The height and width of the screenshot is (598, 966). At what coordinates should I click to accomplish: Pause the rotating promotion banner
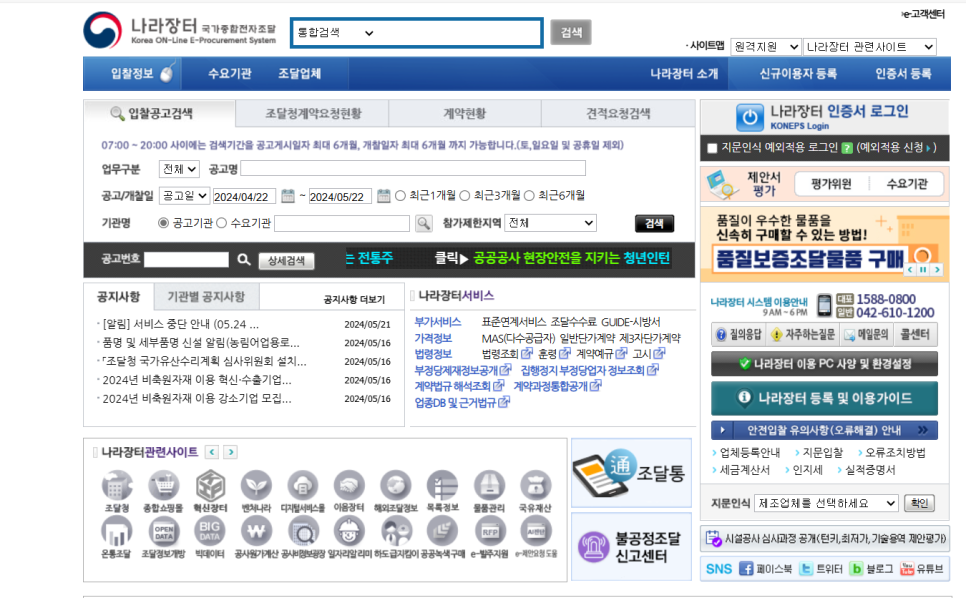coord(923,270)
